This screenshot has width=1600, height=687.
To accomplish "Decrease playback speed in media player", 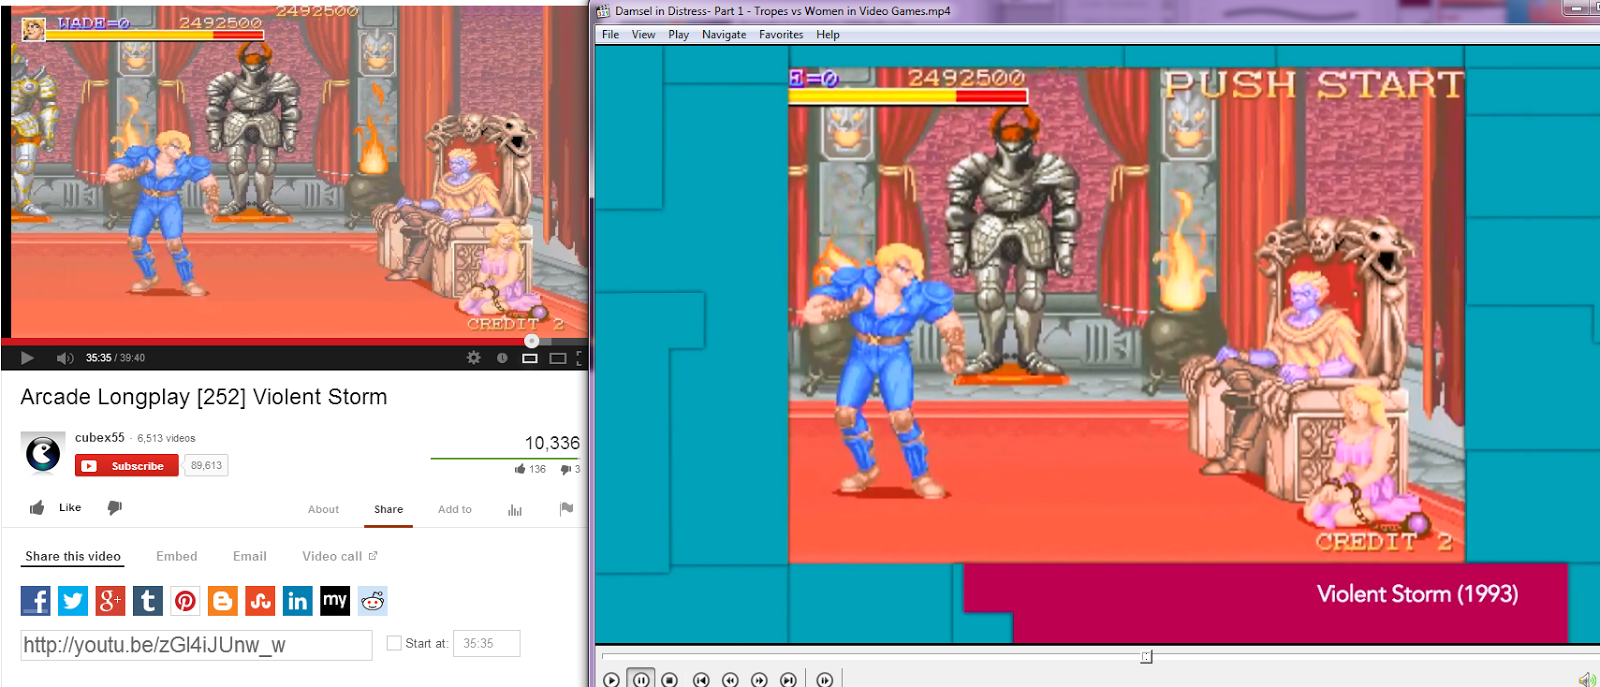I will coord(730,680).
